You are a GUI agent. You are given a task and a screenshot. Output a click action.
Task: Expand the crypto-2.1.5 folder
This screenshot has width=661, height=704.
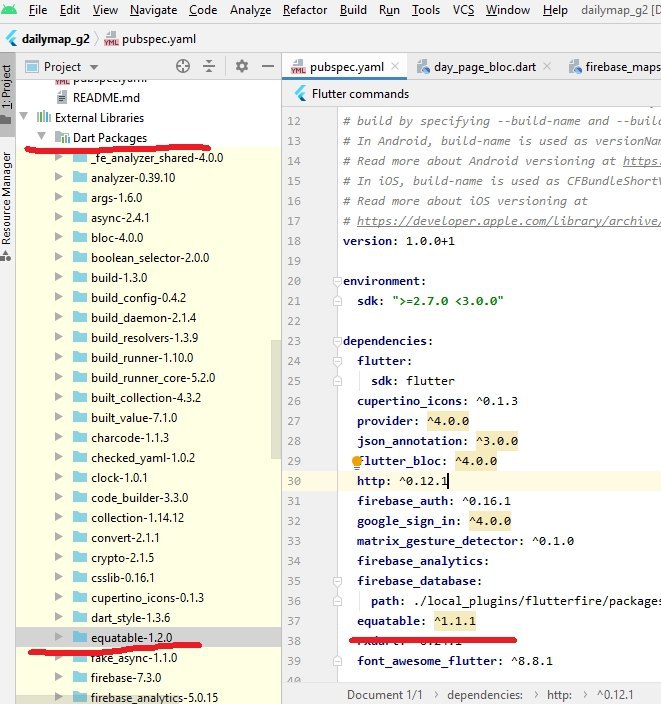pos(58,556)
